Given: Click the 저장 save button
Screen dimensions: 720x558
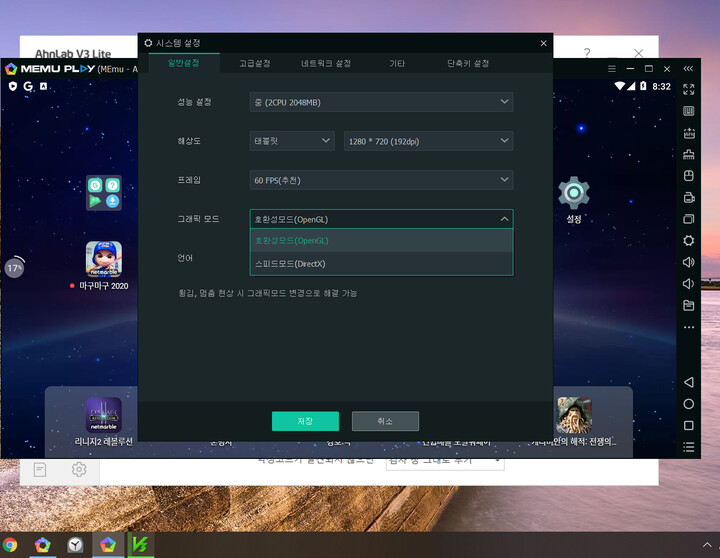Looking at the screenshot, I should (x=305, y=421).
